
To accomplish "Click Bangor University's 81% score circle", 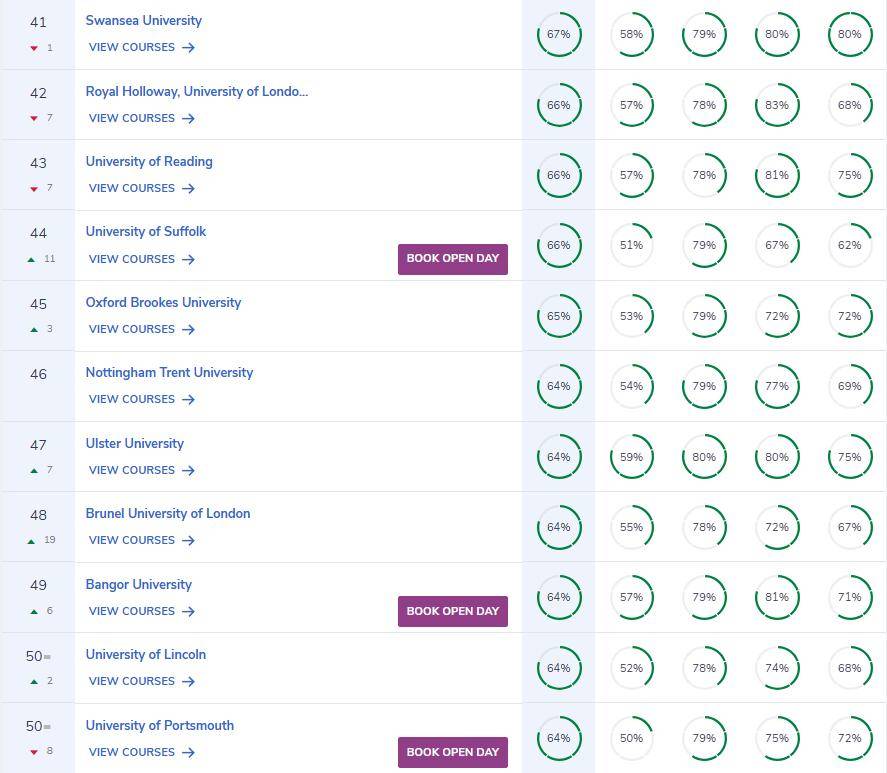I will pos(777,598).
